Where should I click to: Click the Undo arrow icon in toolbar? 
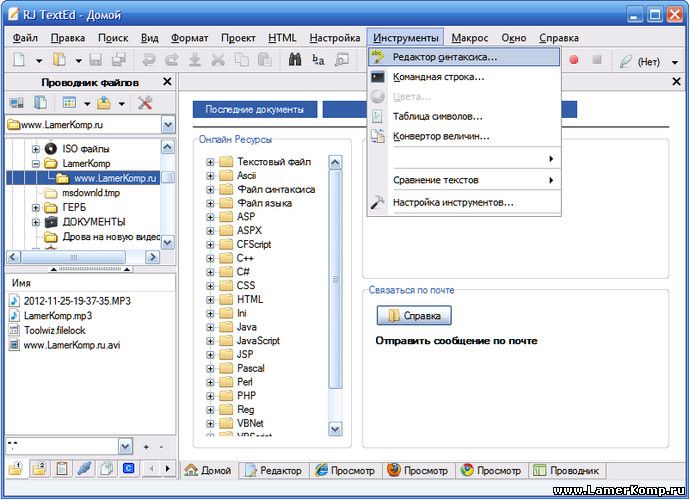(149, 60)
